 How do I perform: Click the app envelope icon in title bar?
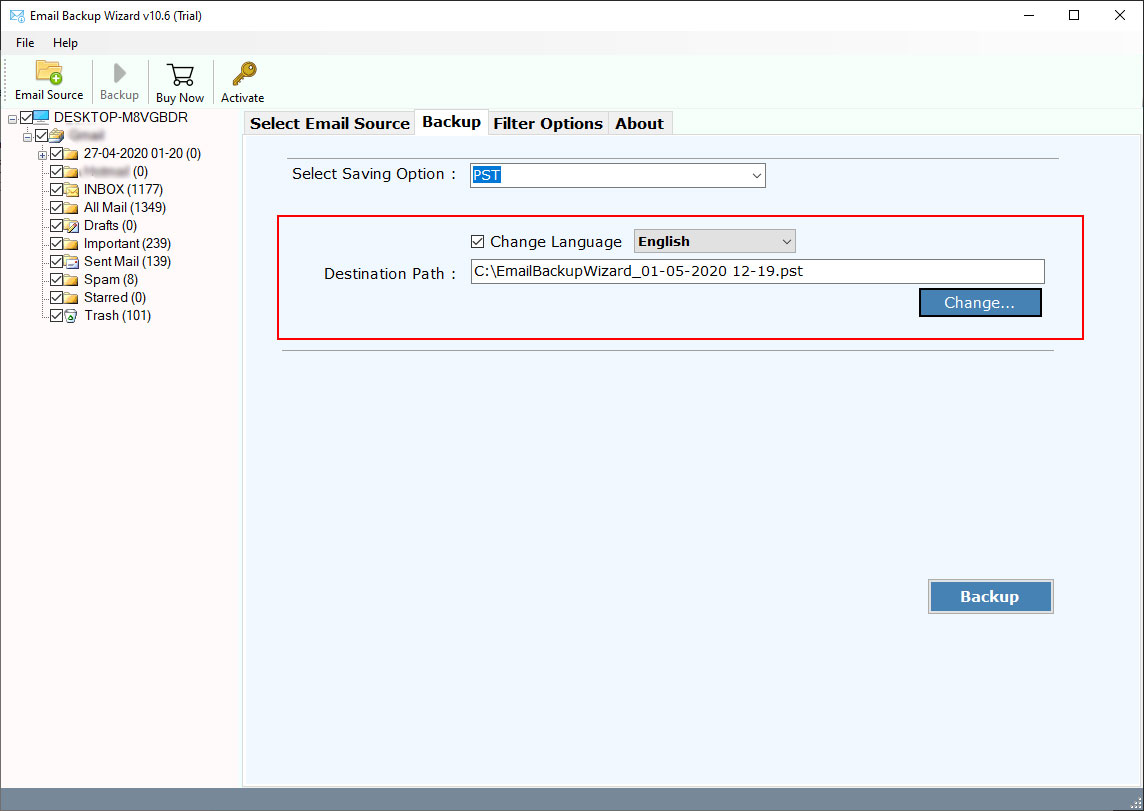[17, 15]
